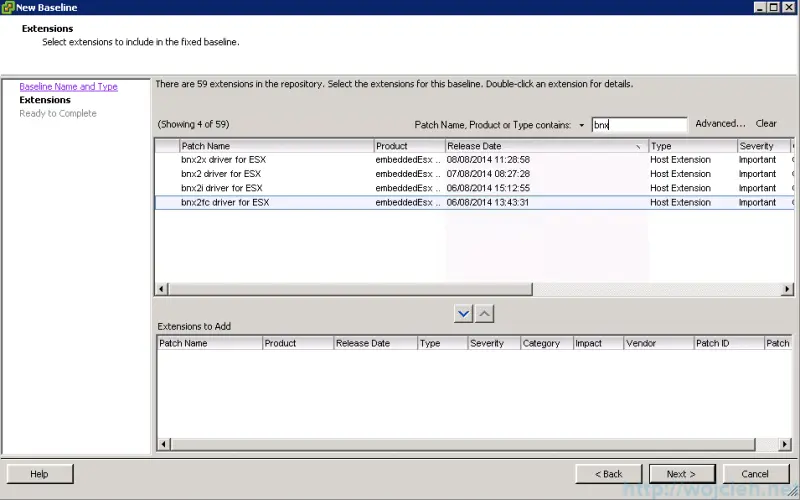Sort upper list by Product column
The image size is (800, 500).
pyautogui.click(x=409, y=146)
